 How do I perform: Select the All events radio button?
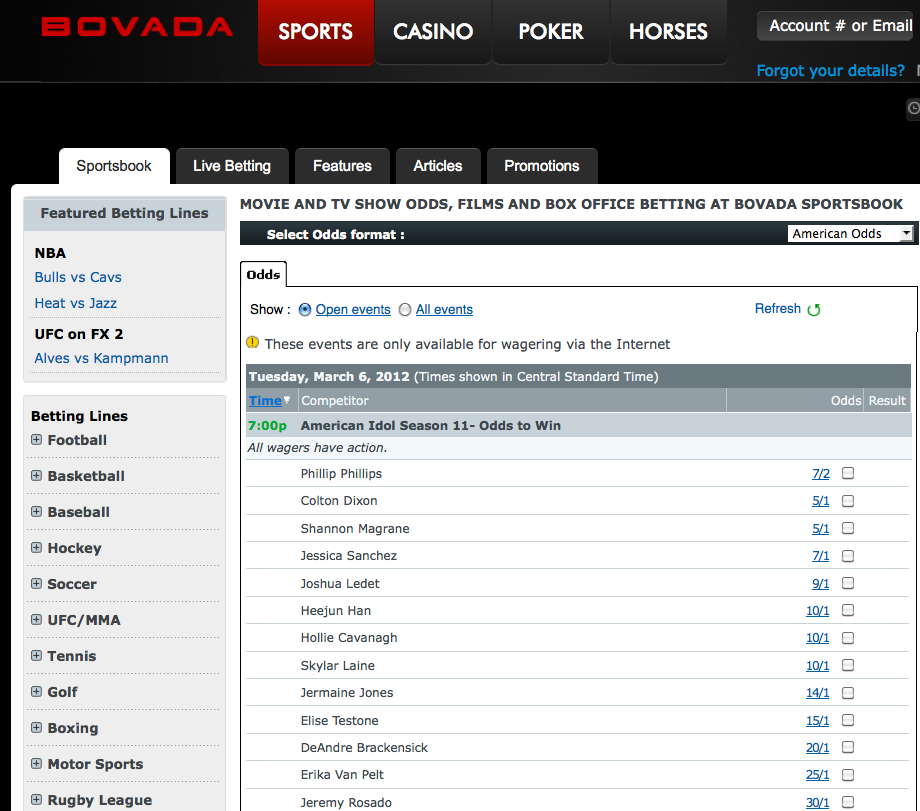pos(405,309)
